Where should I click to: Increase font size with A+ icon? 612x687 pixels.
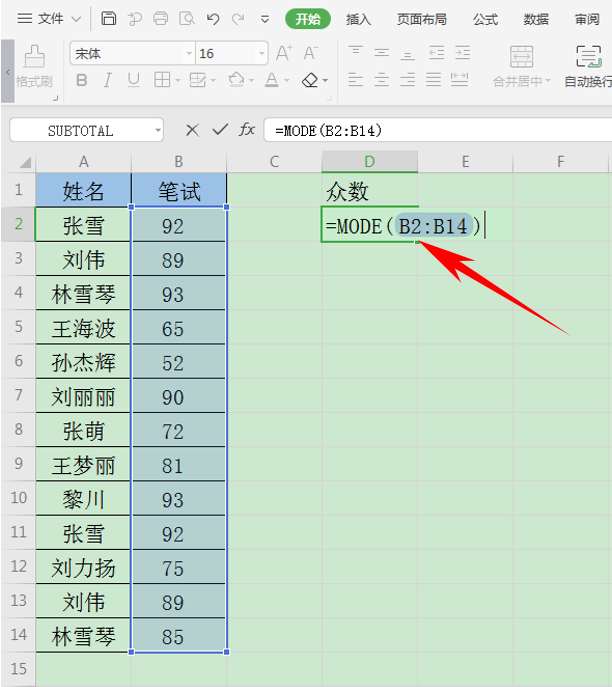pyautogui.click(x=284, y=53)
